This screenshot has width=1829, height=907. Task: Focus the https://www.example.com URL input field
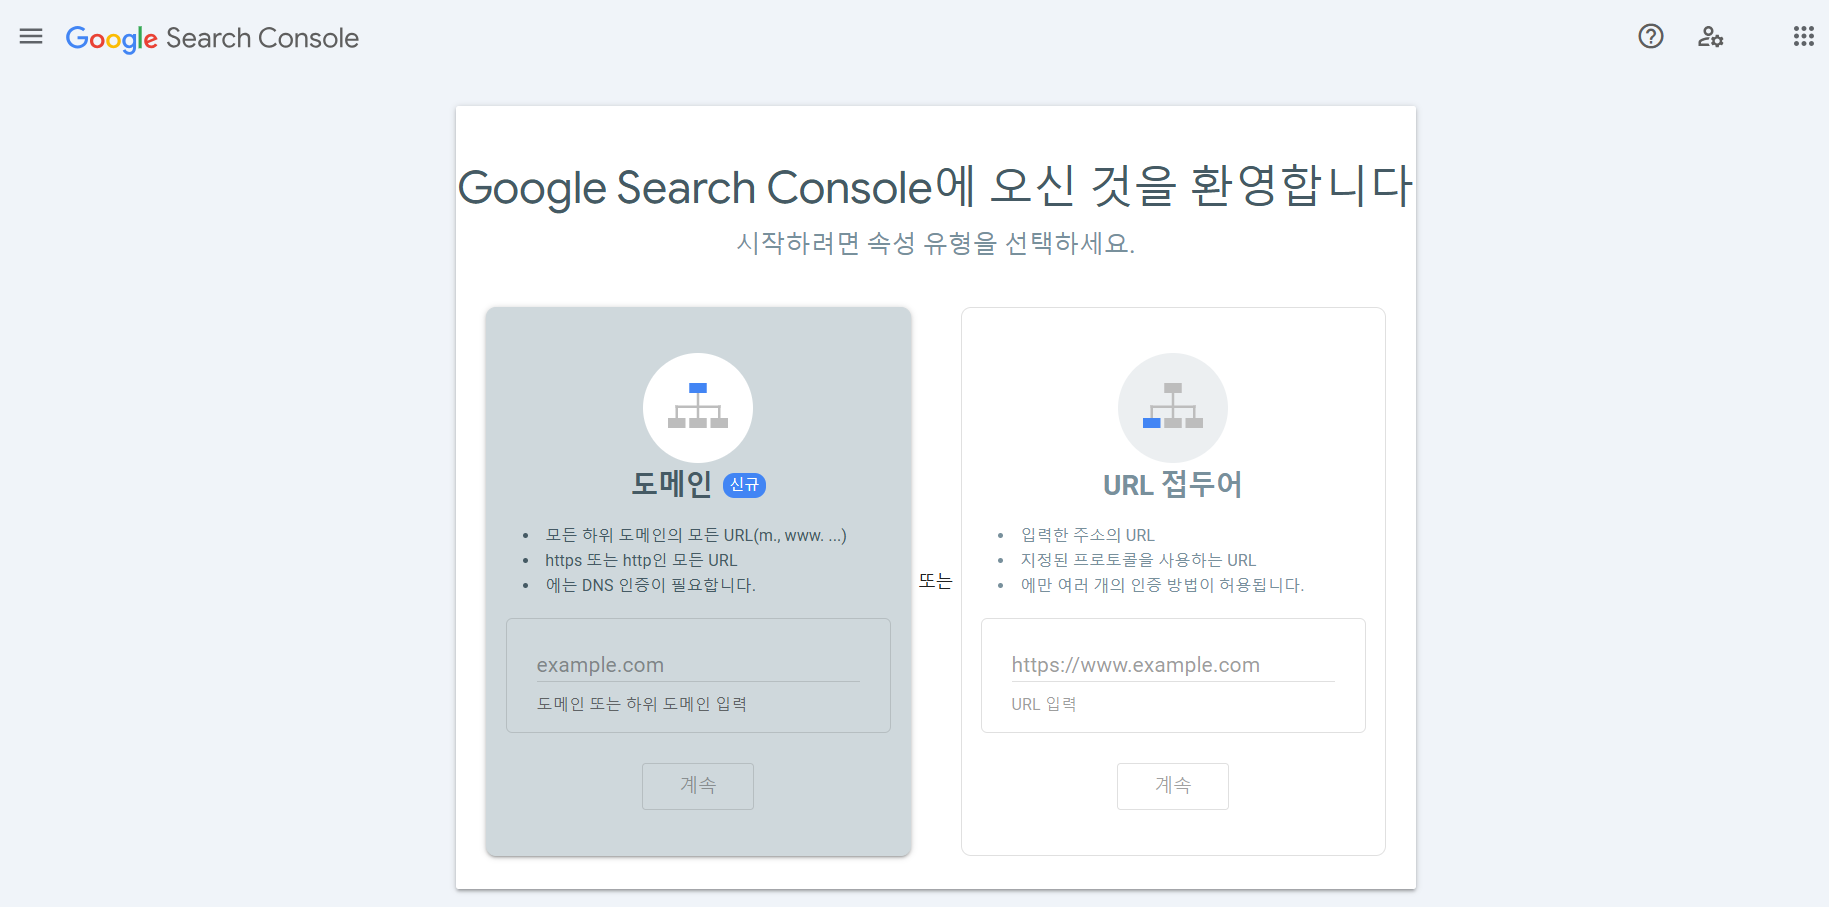tap(1173, 665)
